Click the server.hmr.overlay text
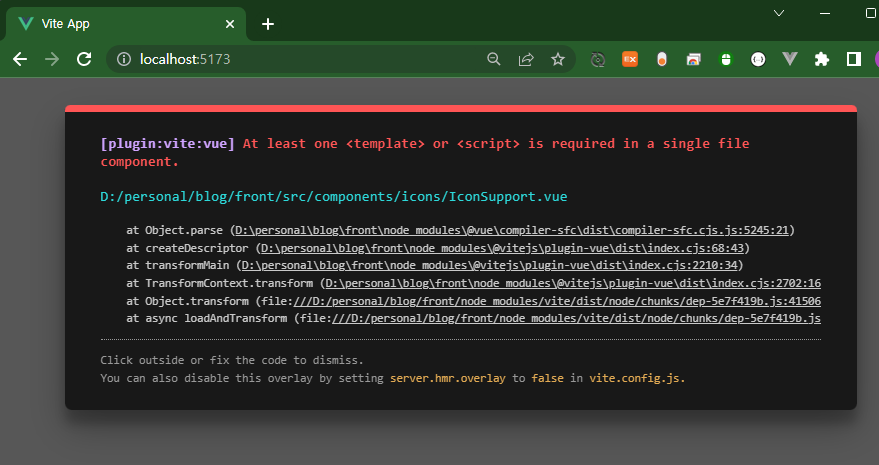Viewport: 879px width, 465px height. pyautogui.click(x=448, y=378)
